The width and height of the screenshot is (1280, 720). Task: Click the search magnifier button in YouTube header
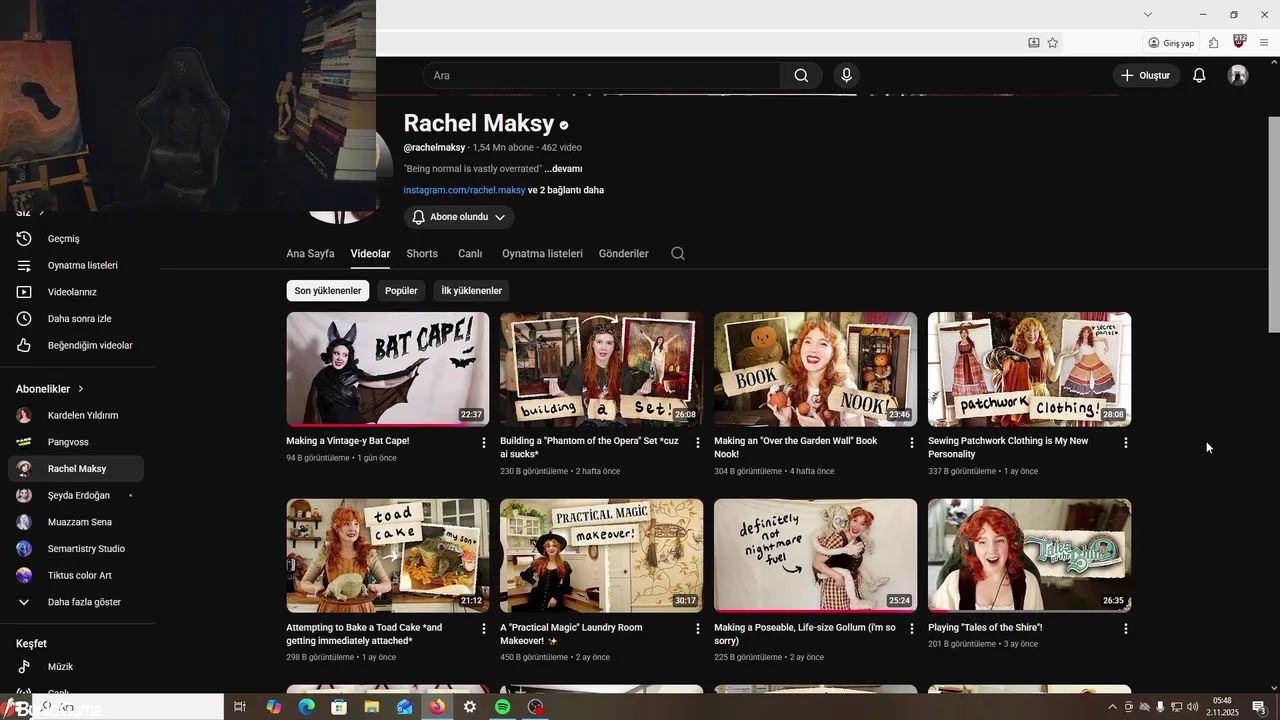[x=801, y=75]
